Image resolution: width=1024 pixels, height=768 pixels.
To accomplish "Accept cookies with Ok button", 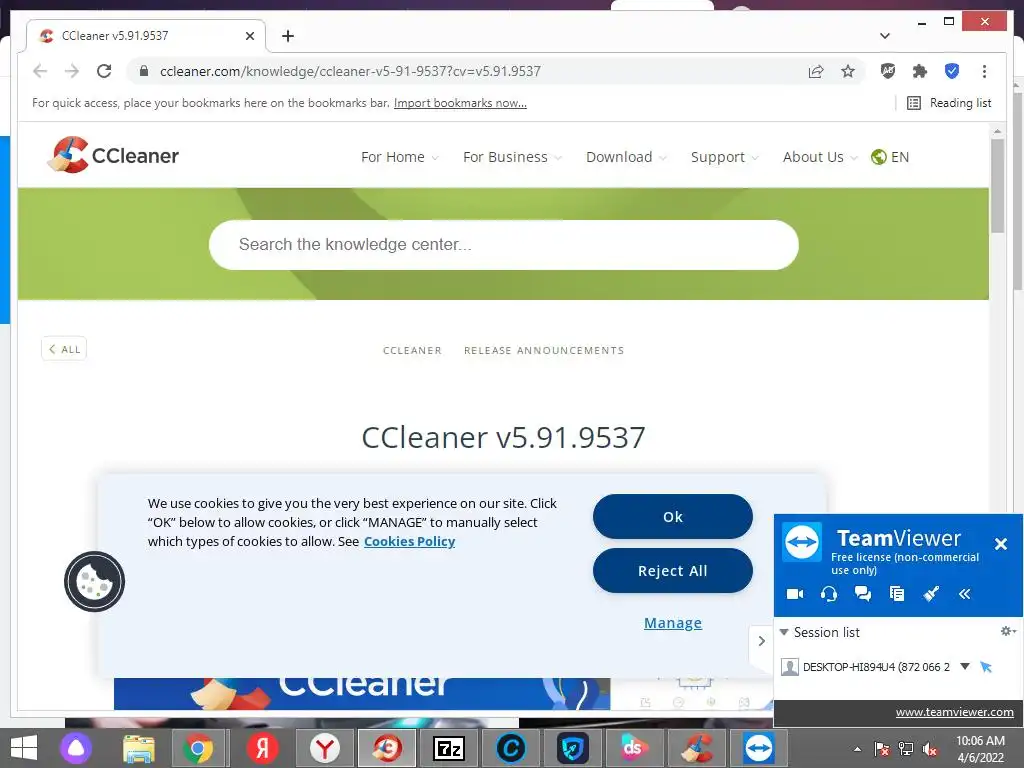I will 673,517.
